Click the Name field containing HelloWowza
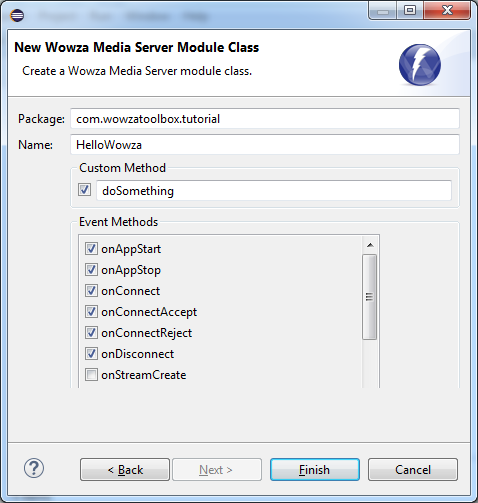 (x=265, y=145)
